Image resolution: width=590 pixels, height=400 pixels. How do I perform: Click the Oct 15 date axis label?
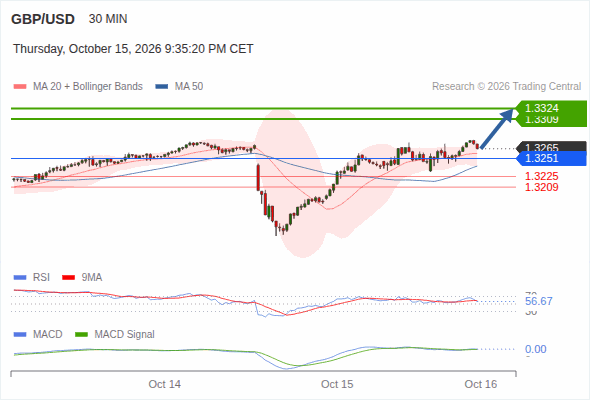tap(337, 384)
